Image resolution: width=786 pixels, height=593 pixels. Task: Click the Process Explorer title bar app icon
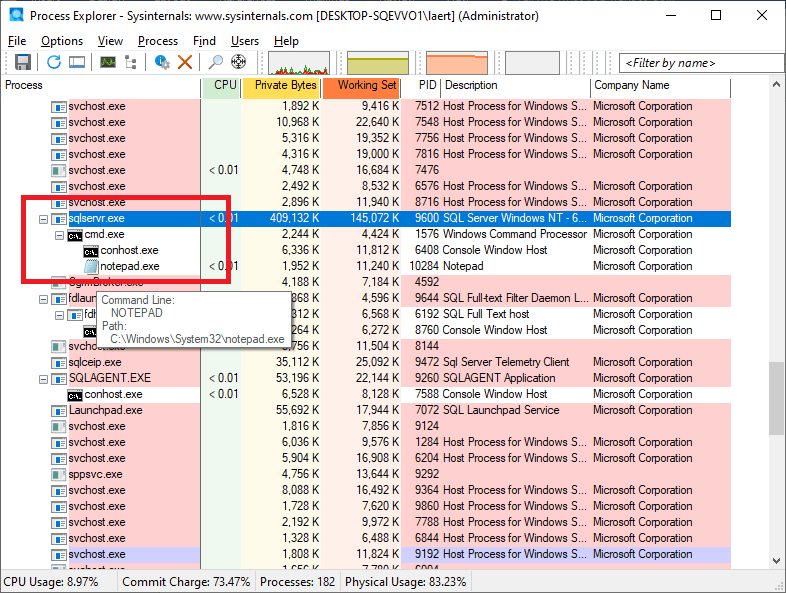(x=16, y=15)
